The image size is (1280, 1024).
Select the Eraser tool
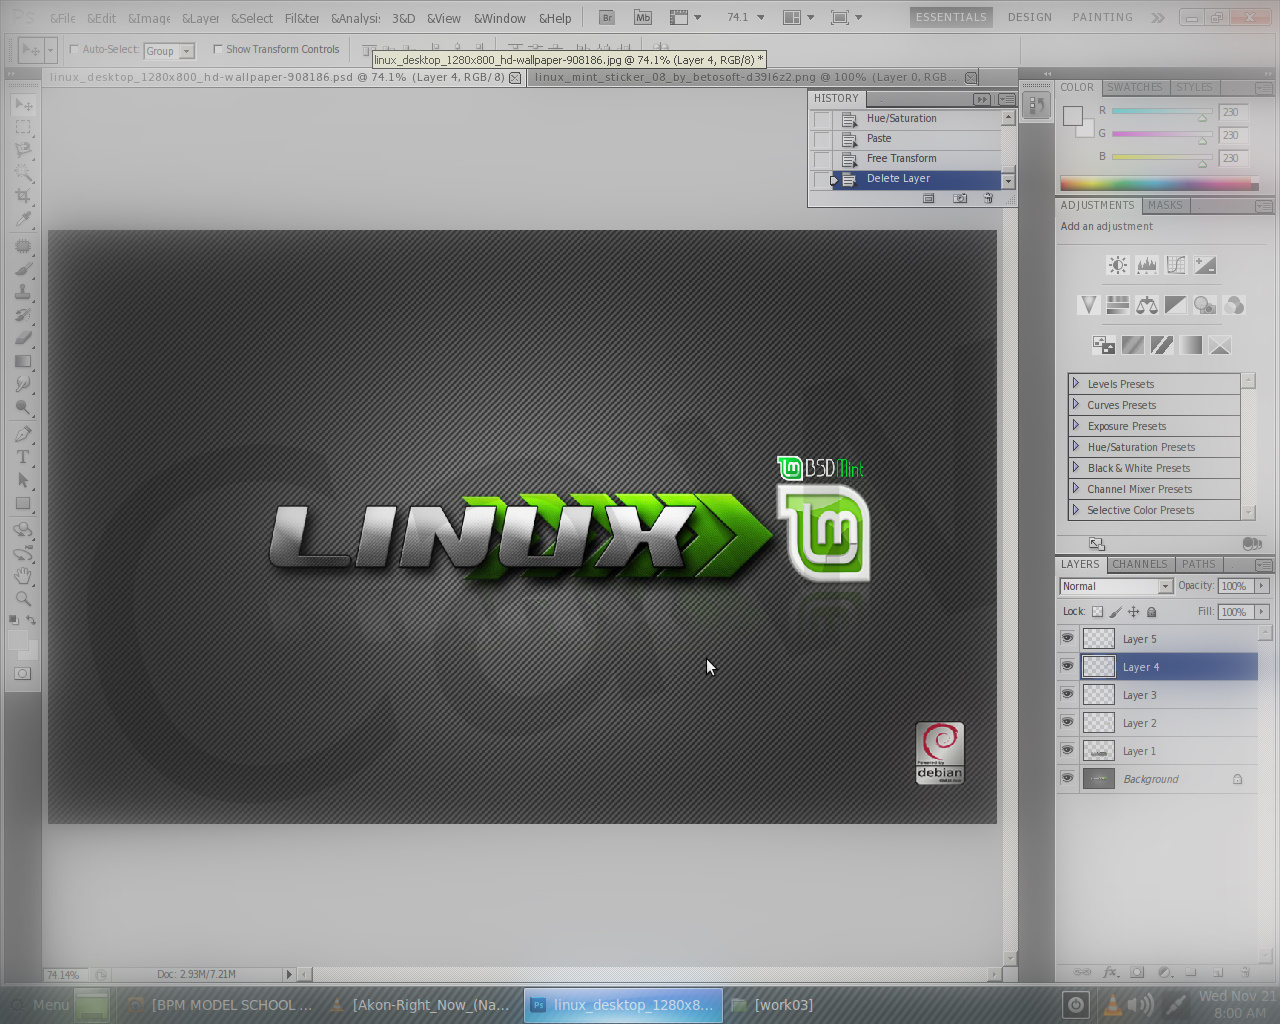point(23,338)
